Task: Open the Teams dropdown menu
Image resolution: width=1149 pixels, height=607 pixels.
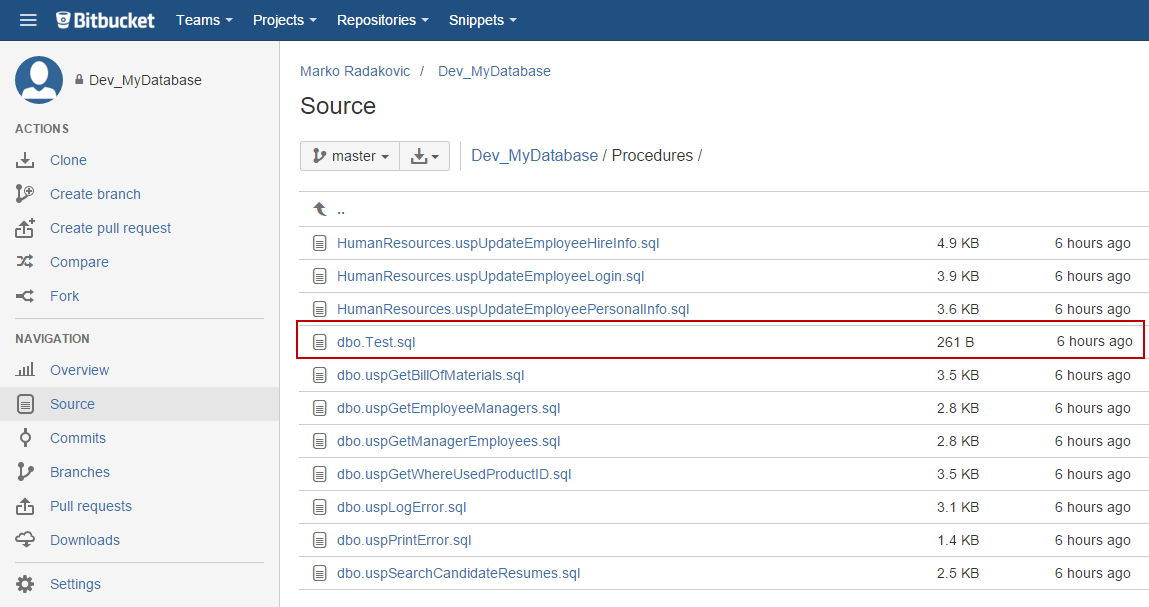Action: pos(204,20)
